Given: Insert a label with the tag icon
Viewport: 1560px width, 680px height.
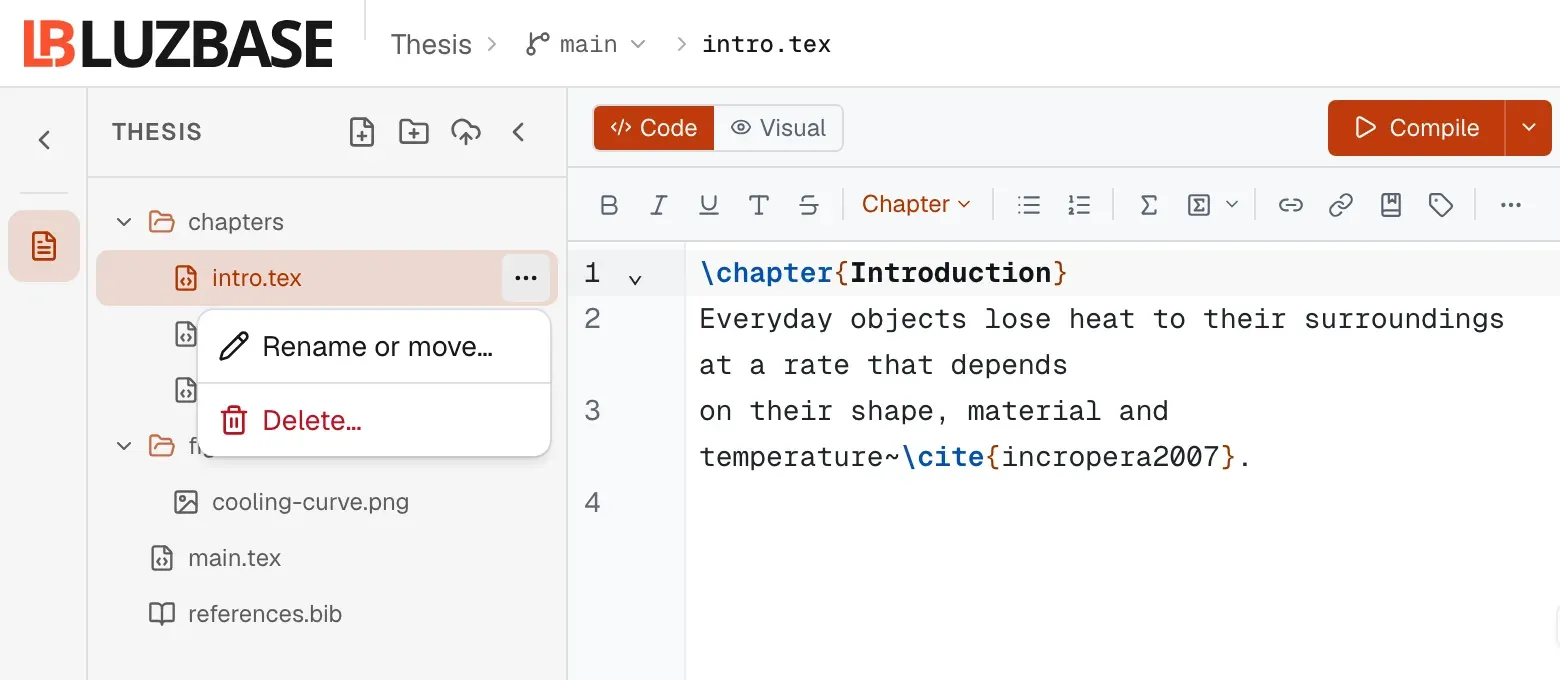Looking at the screenshot, I should pyautogui.click(x=1441, y=205).
